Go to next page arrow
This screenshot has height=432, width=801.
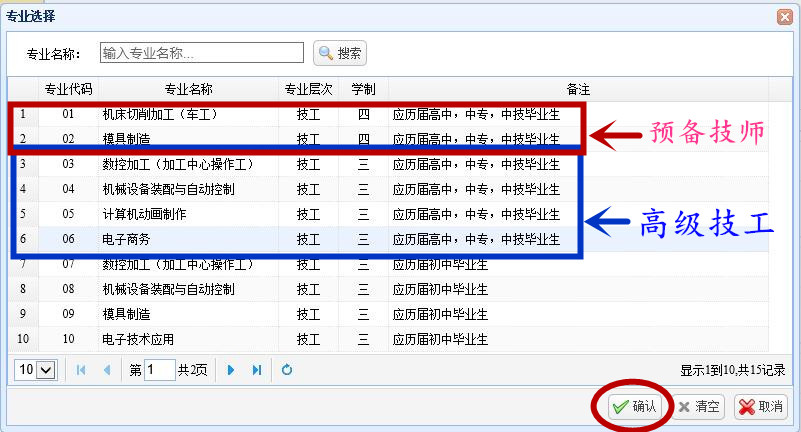pyautogui.click(x=231, y=370)
